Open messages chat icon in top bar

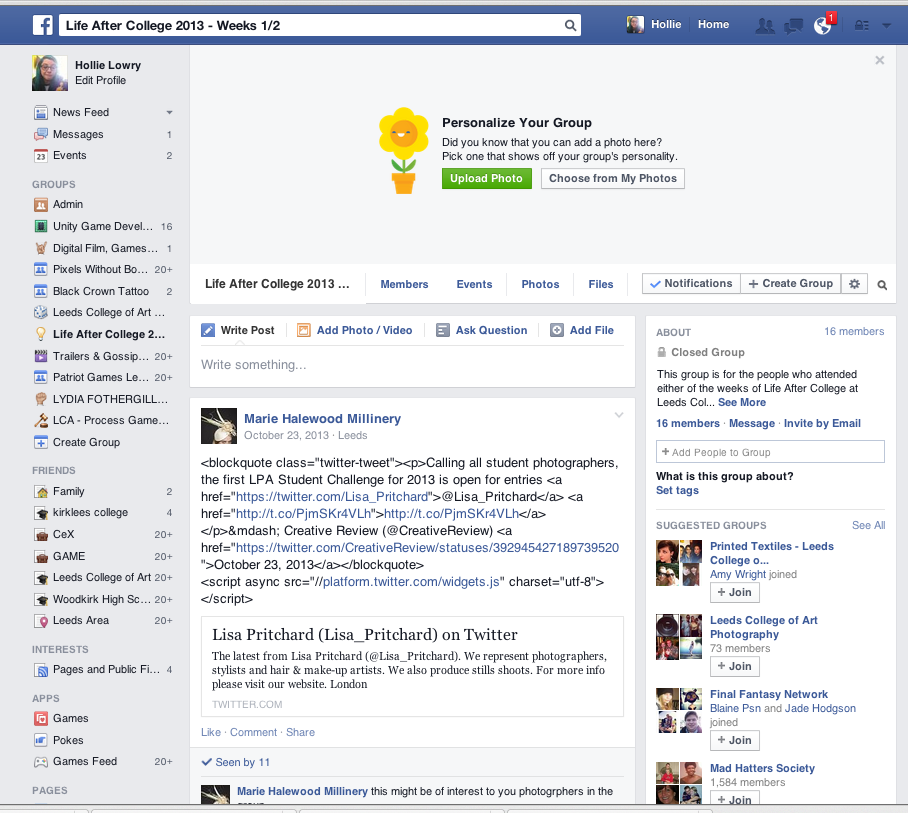[793, 25]
